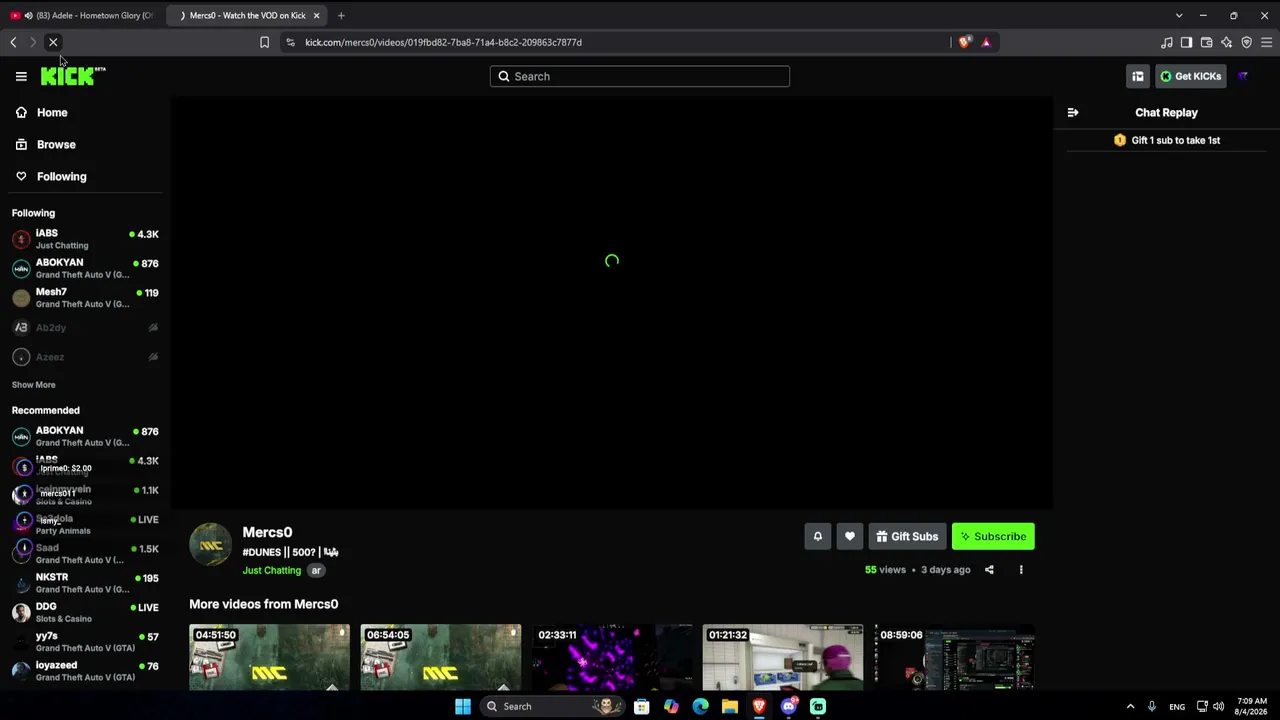This screenshot has height=720, width=1280.
Task: Open the 08:59:06 video thumbnail
Action: pos(954,657)
